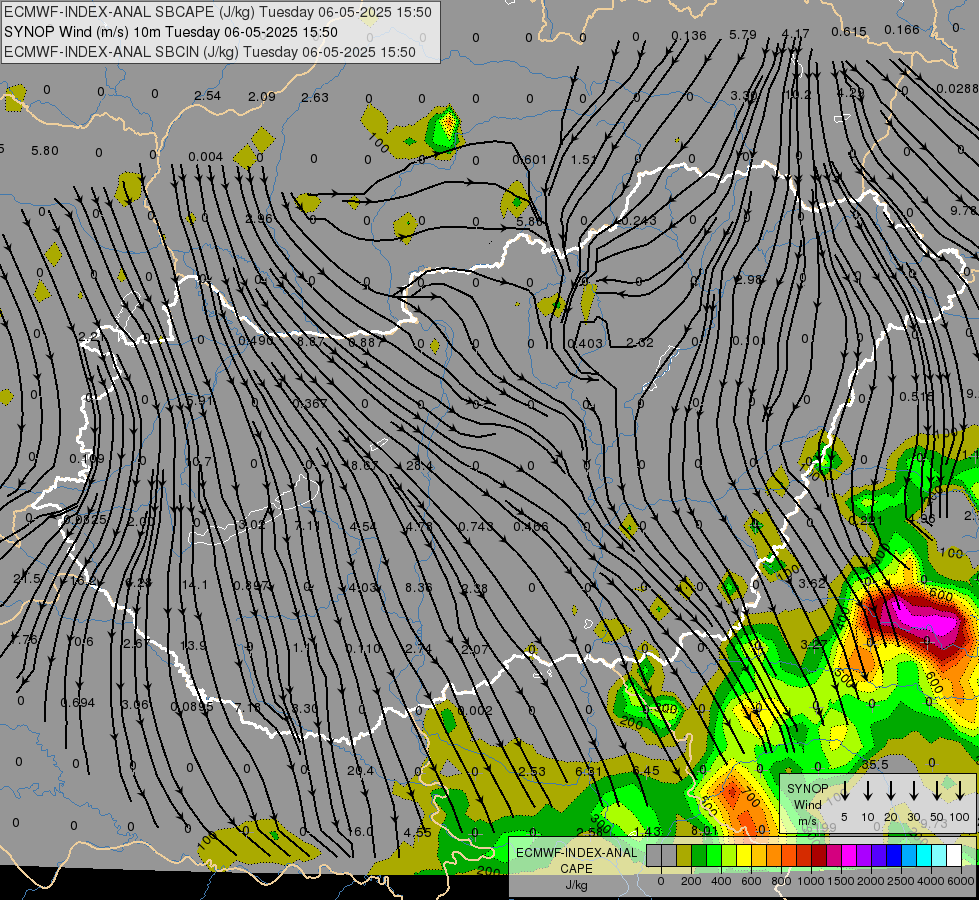Click the map value 10.7
Screen dimensions: 979x900
point(198,462)
